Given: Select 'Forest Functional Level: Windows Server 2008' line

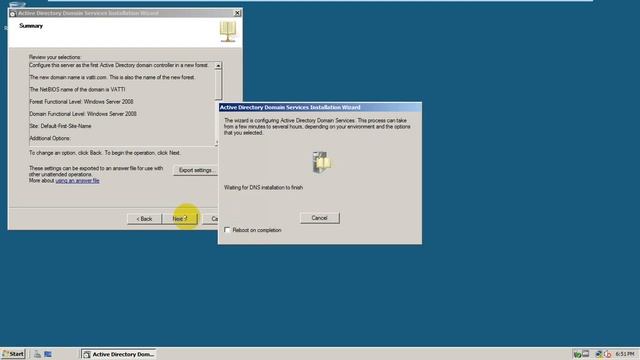Looking at the screenshot, I should tap(81, 102).
